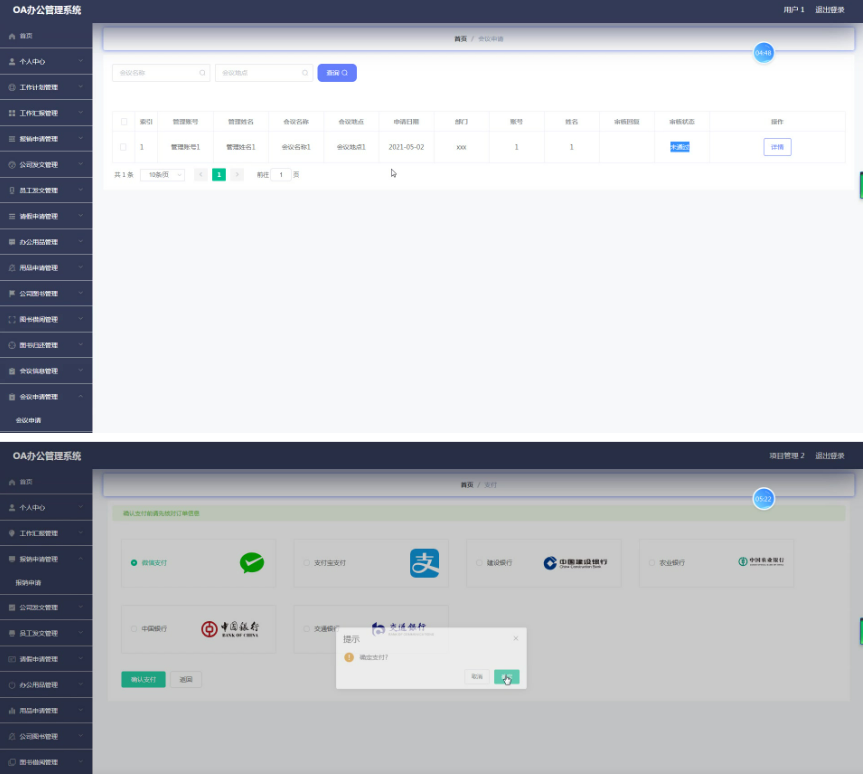
Task: Open 公司图书管理 menu on payment page
Action: pyautogui.click(x=46, y=736)
